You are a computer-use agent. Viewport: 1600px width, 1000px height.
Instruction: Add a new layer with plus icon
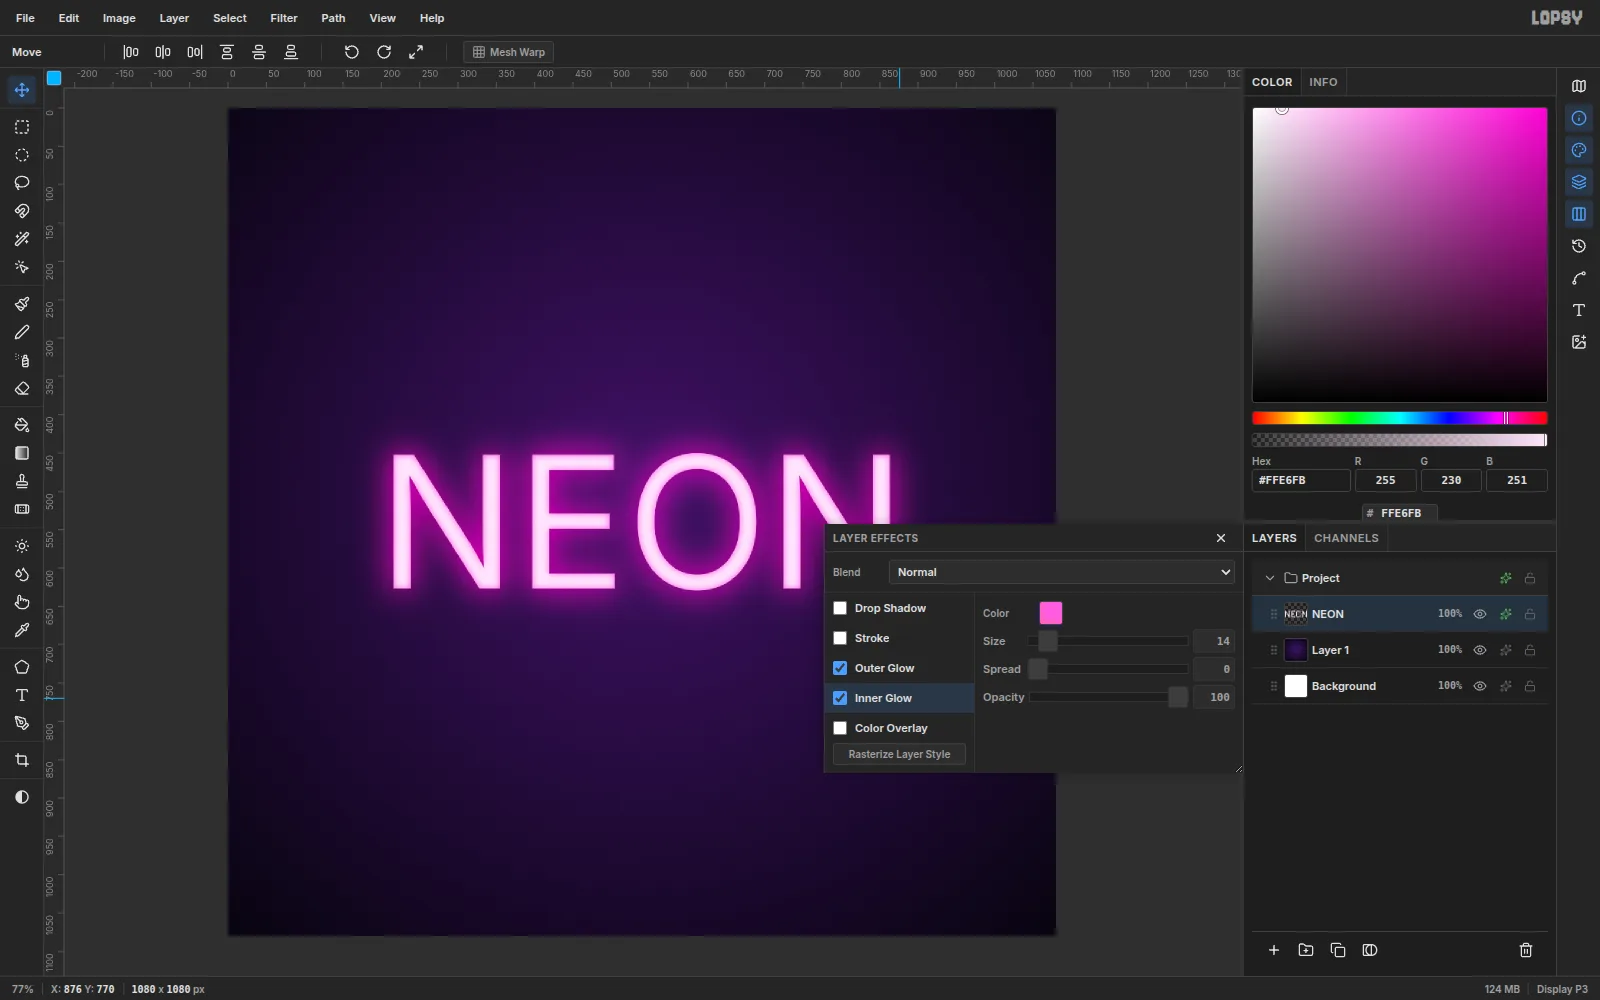[1274, 950]
